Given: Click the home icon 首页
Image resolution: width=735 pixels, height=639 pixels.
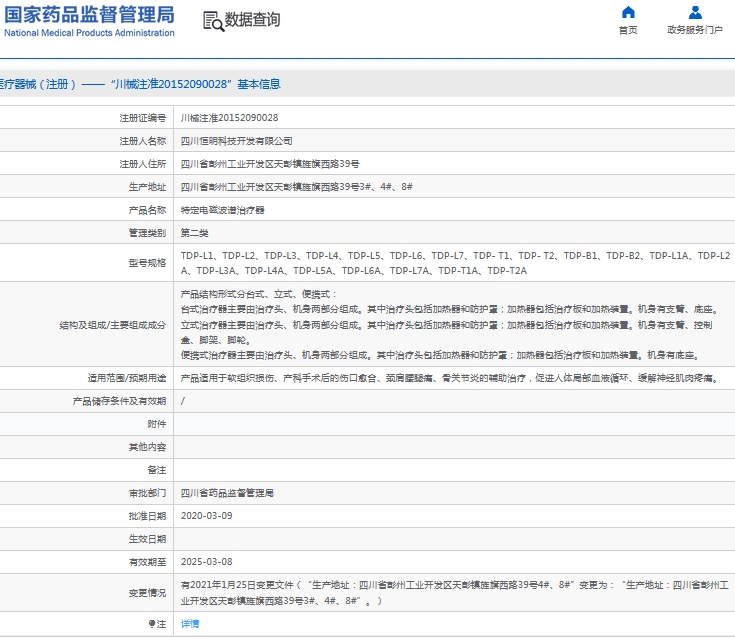Looking at the screenshot, I should pos(628,12).
